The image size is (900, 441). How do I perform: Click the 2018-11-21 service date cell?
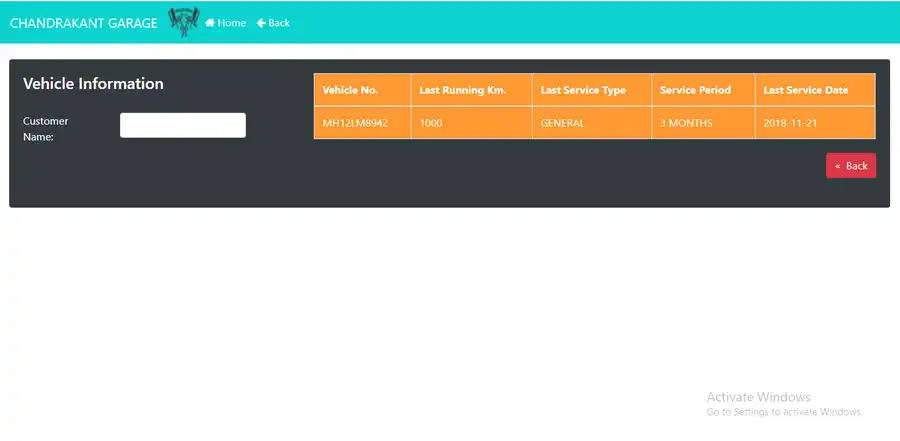tap(790, 123)
